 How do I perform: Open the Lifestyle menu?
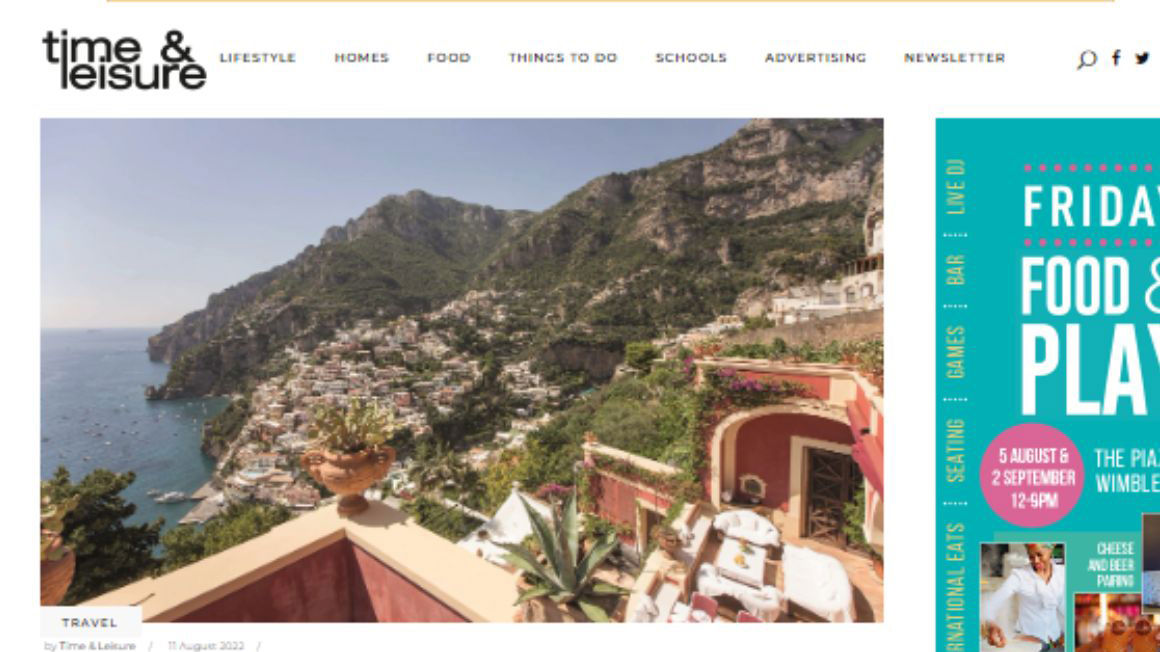click(x=257, y=58)
